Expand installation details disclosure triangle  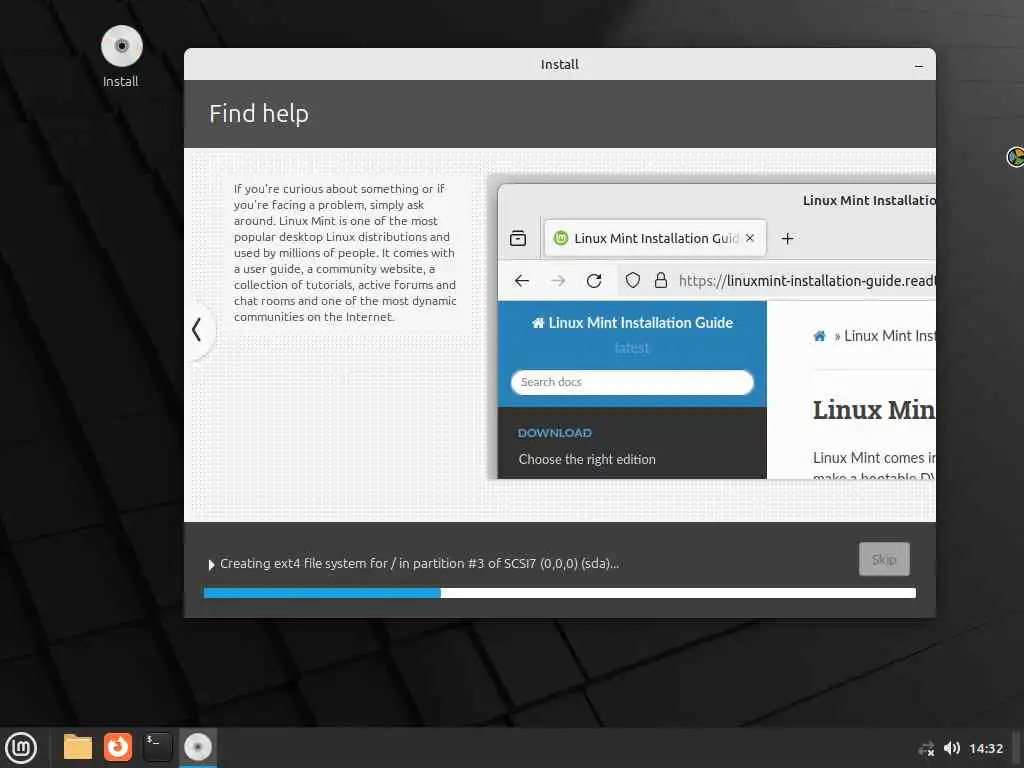(x=211, y=564)
